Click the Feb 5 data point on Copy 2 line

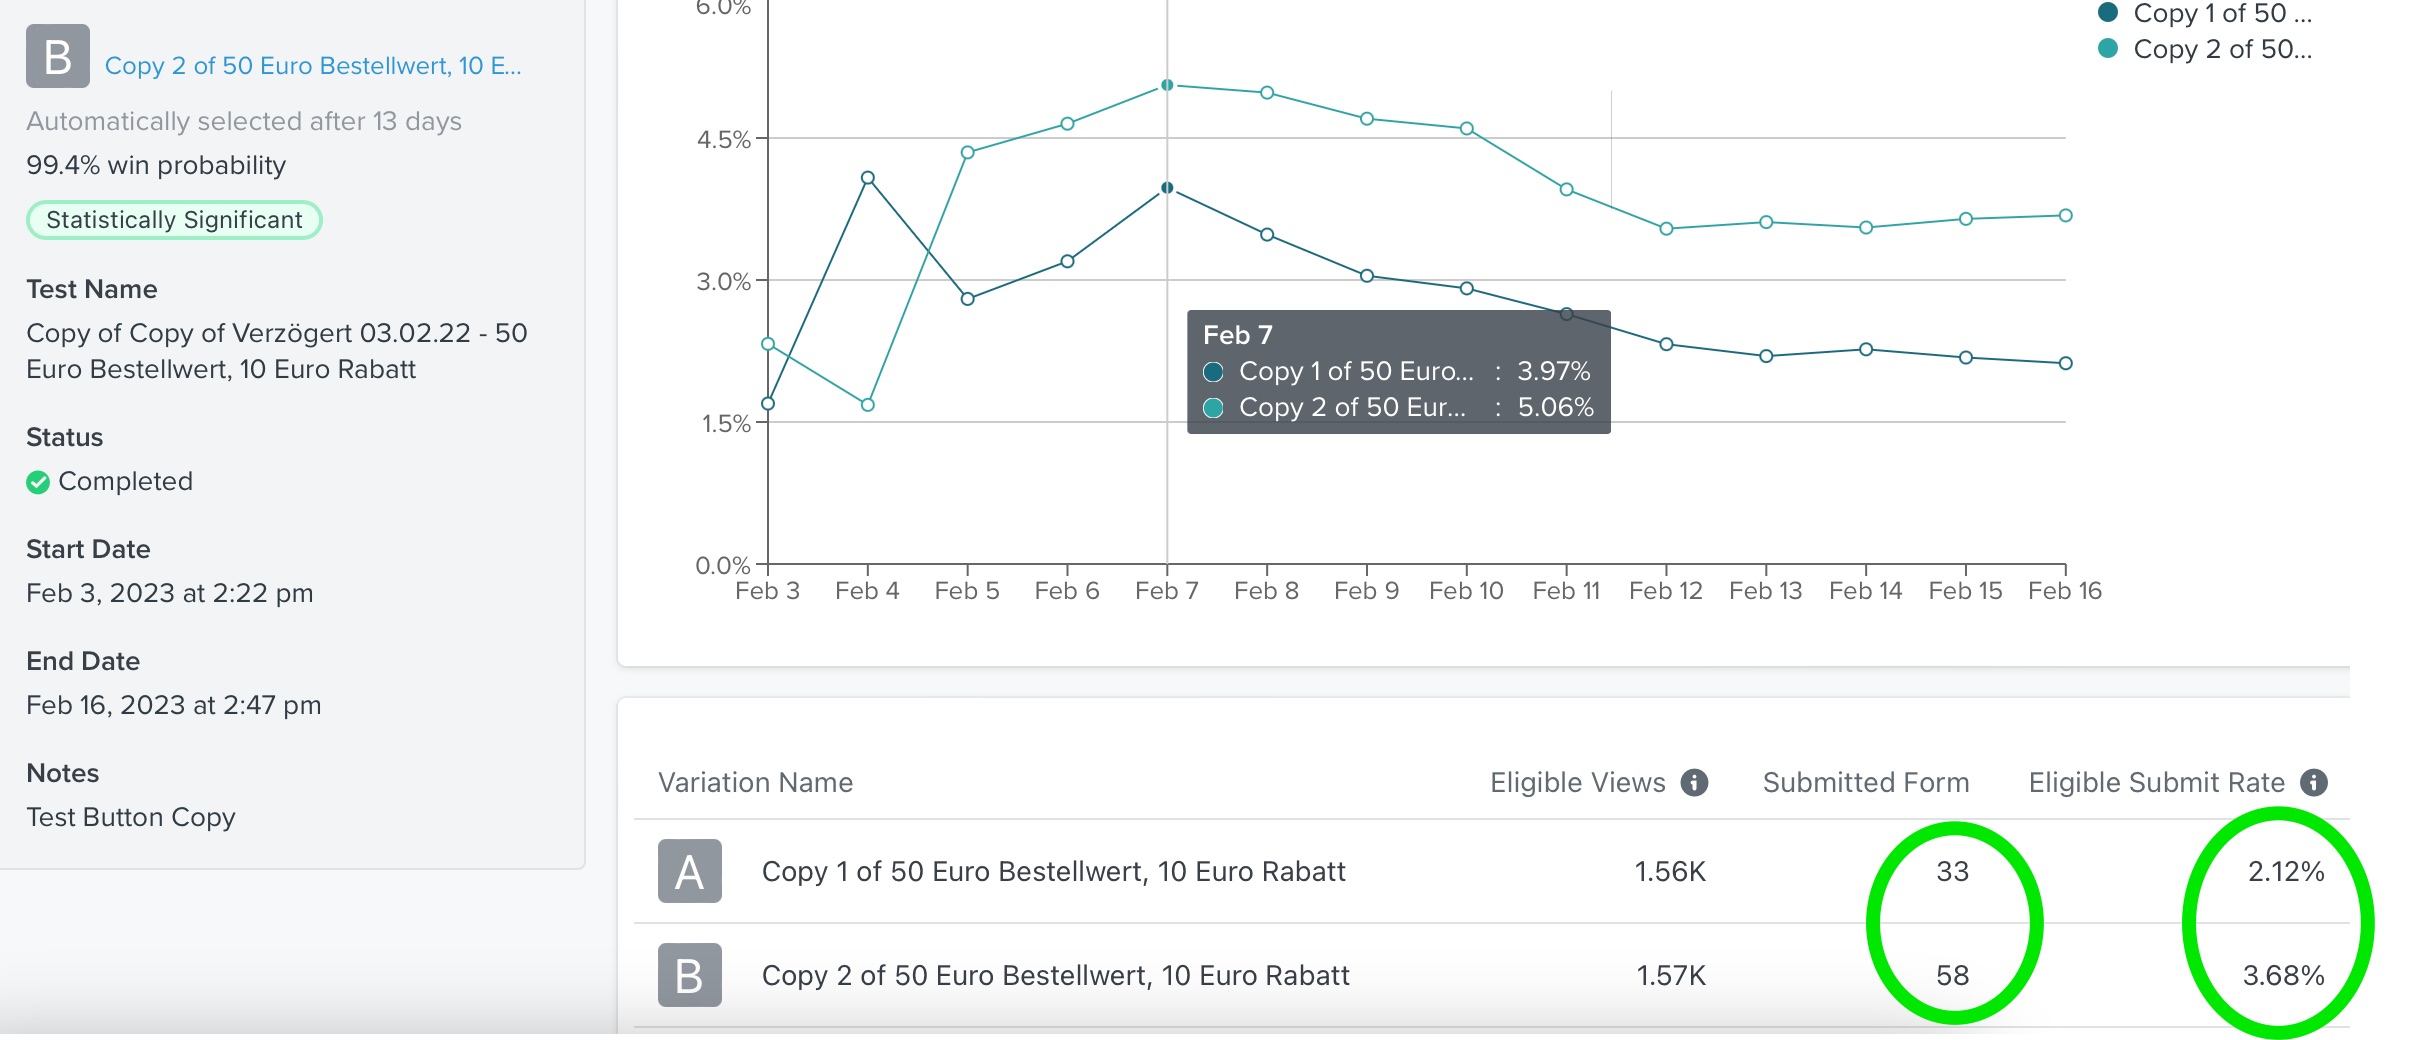[967, 152]
